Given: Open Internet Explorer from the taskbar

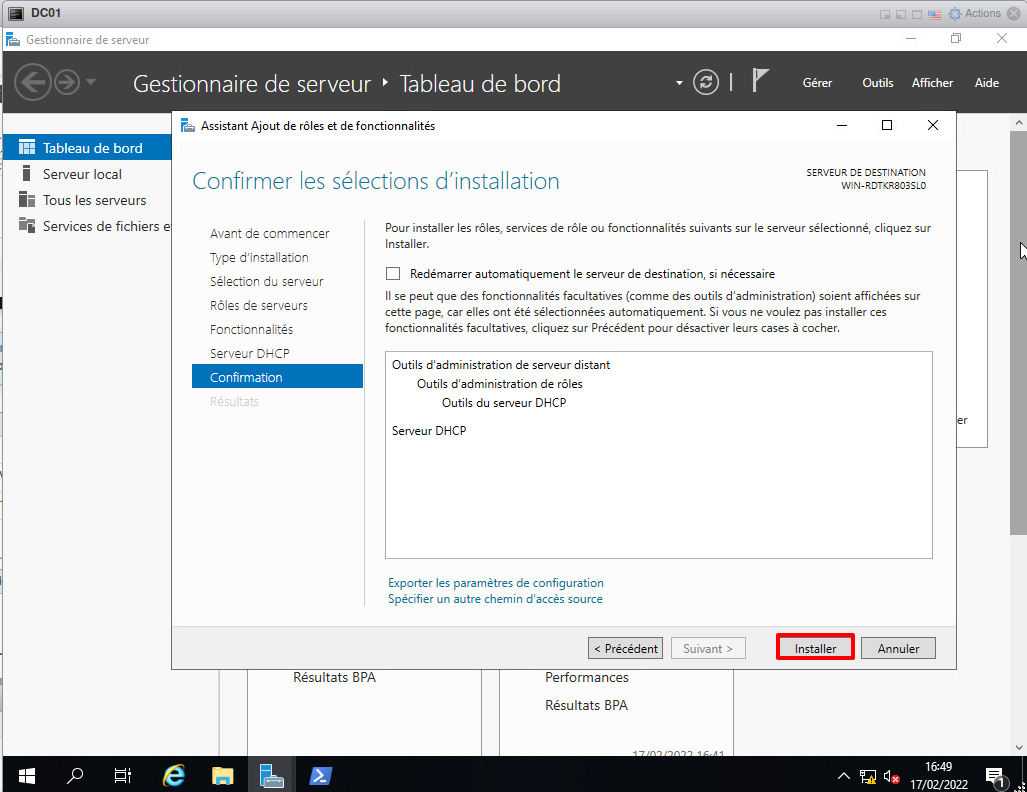Looking at the screenshot, I should click(174, 775).
